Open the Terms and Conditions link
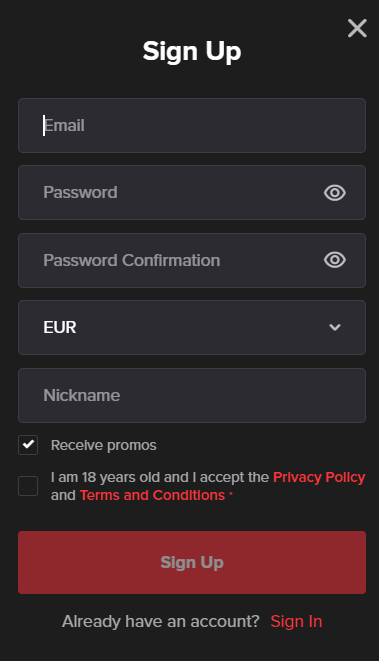The image size is (379, 661). tap(152, 495)
